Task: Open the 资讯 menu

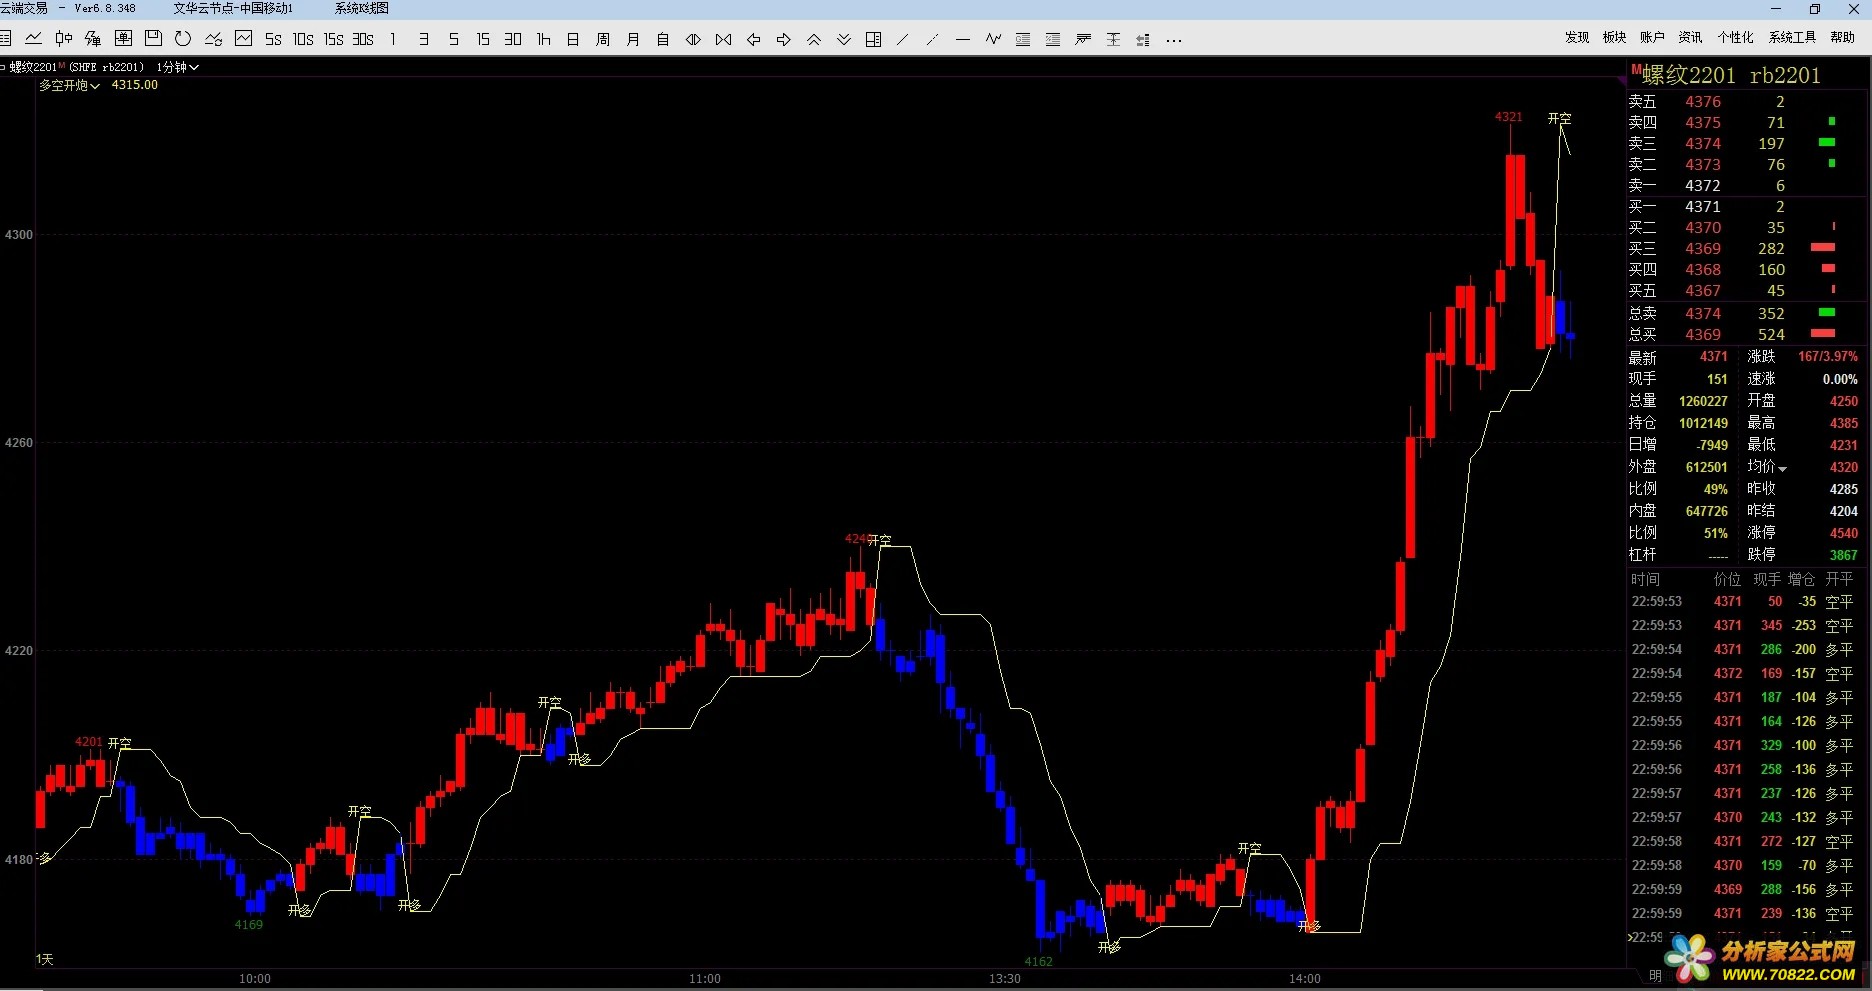Action: coord(1690,37)
